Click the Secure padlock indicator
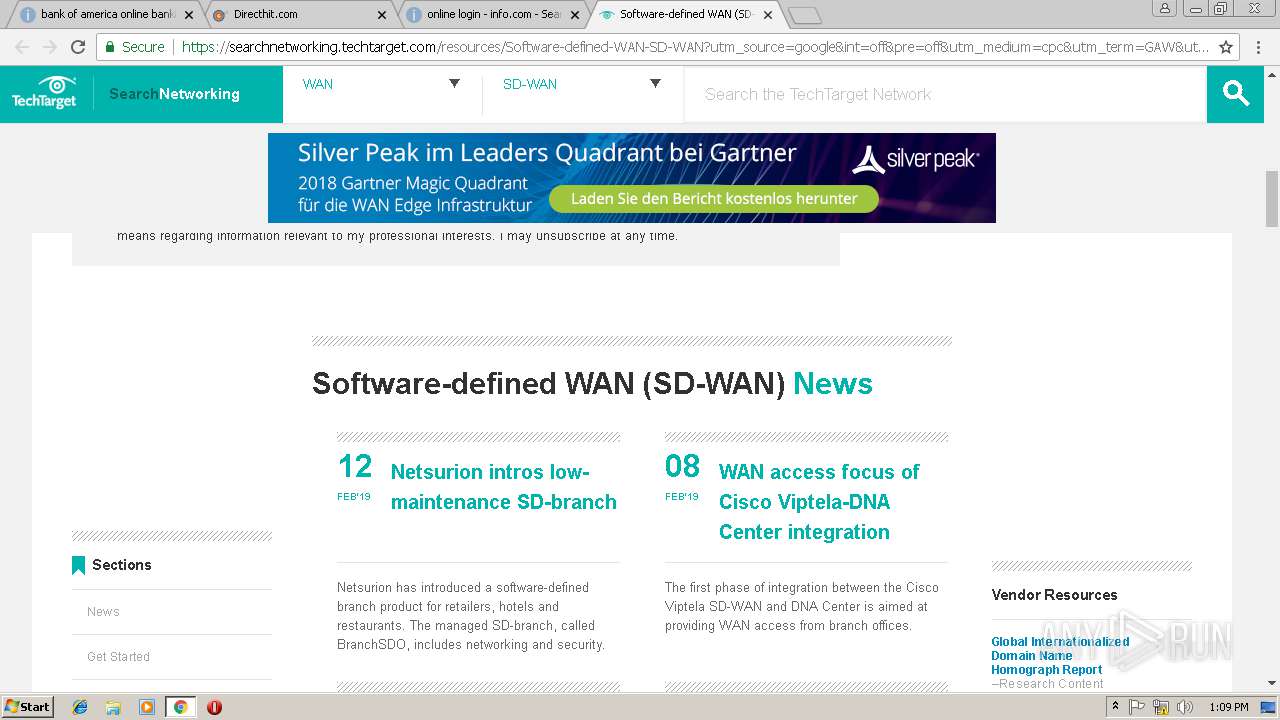 (133, 47)
